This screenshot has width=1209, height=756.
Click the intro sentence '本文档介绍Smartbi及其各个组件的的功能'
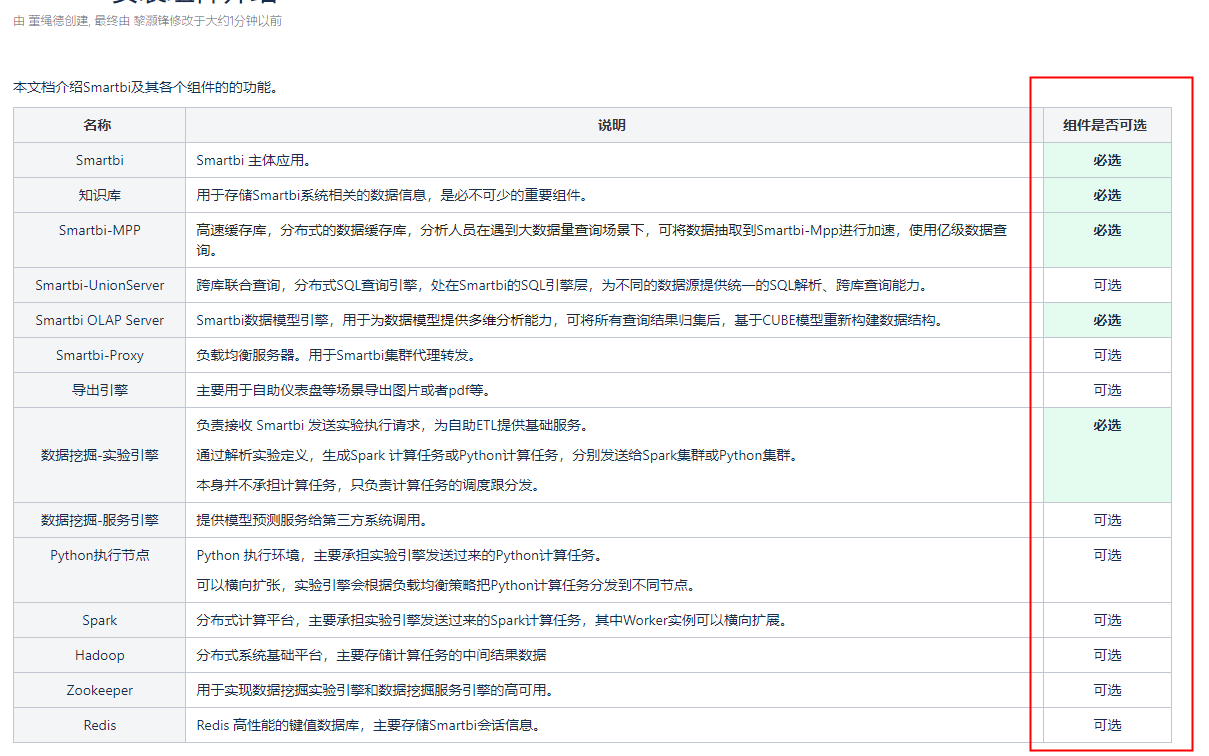click(145, 88)
